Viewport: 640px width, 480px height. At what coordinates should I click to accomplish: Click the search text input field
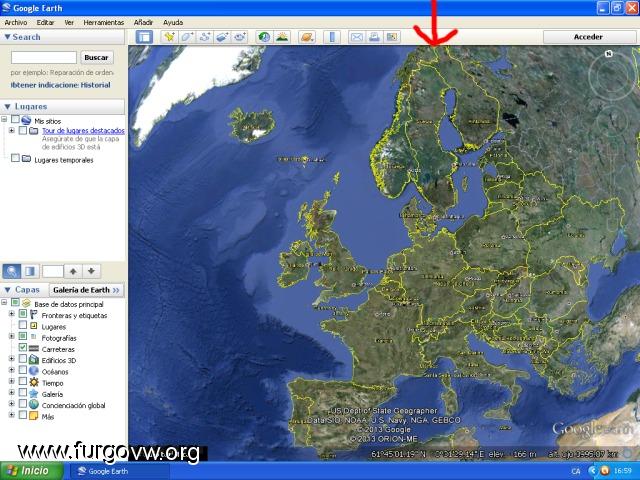point(44,58)
